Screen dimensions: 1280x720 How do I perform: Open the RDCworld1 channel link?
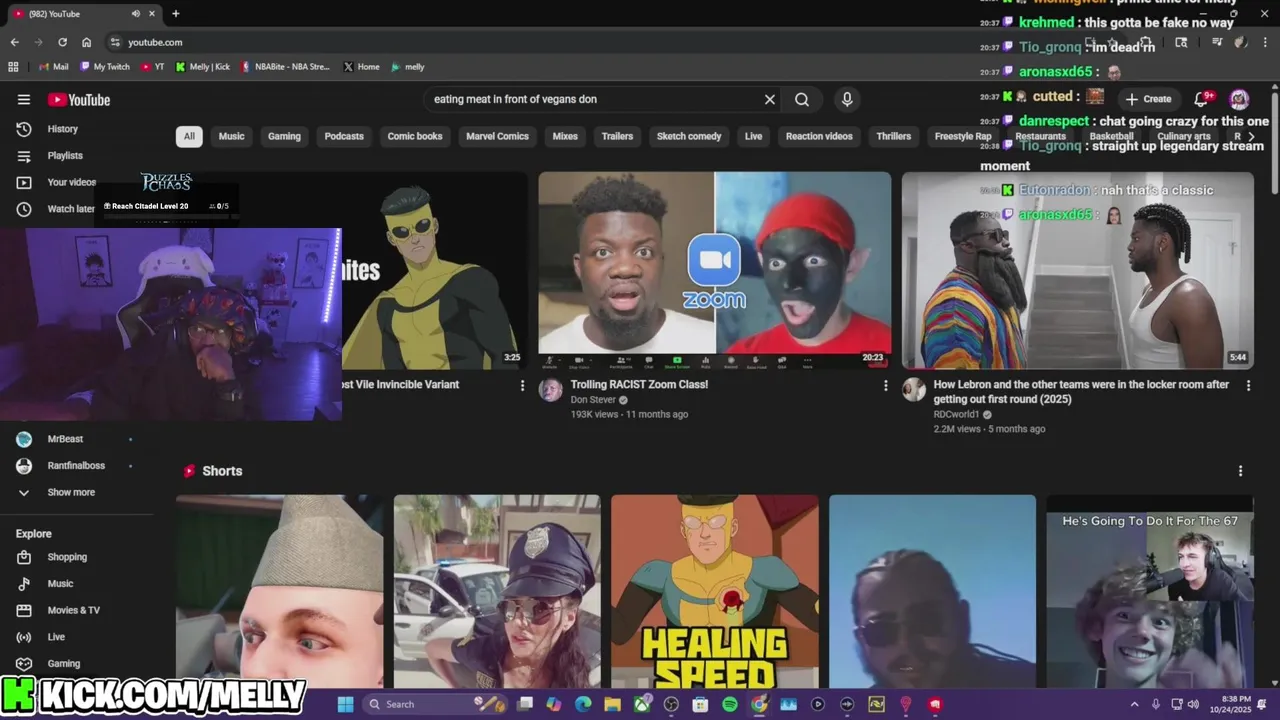tap(956, 415)
